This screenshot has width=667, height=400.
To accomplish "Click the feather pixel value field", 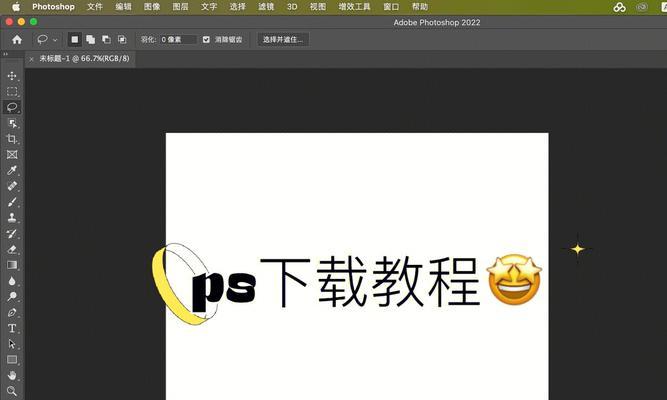I will [x=178, y=40].
